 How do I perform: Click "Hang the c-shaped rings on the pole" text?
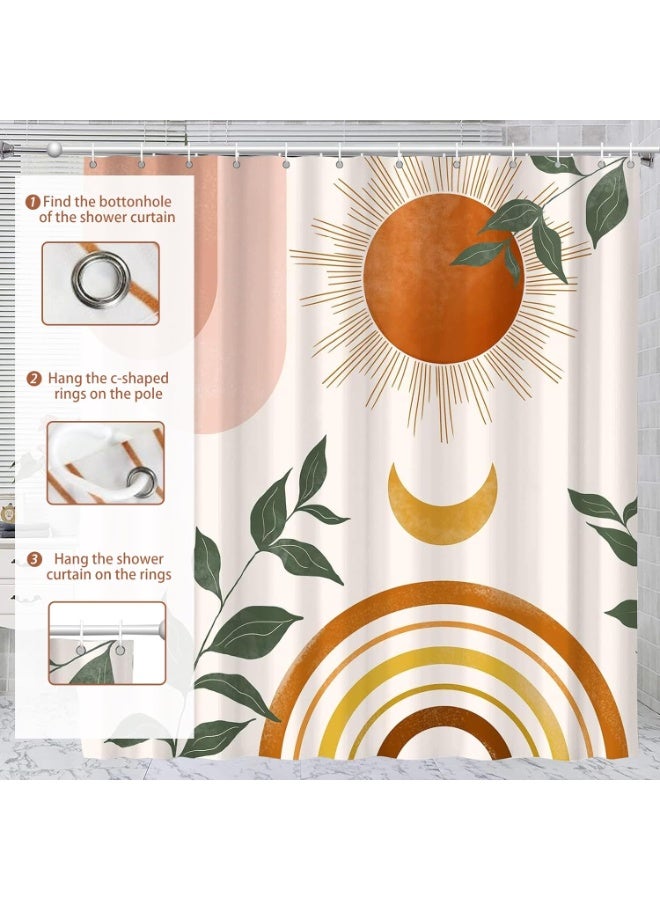(x=106, y=386)
